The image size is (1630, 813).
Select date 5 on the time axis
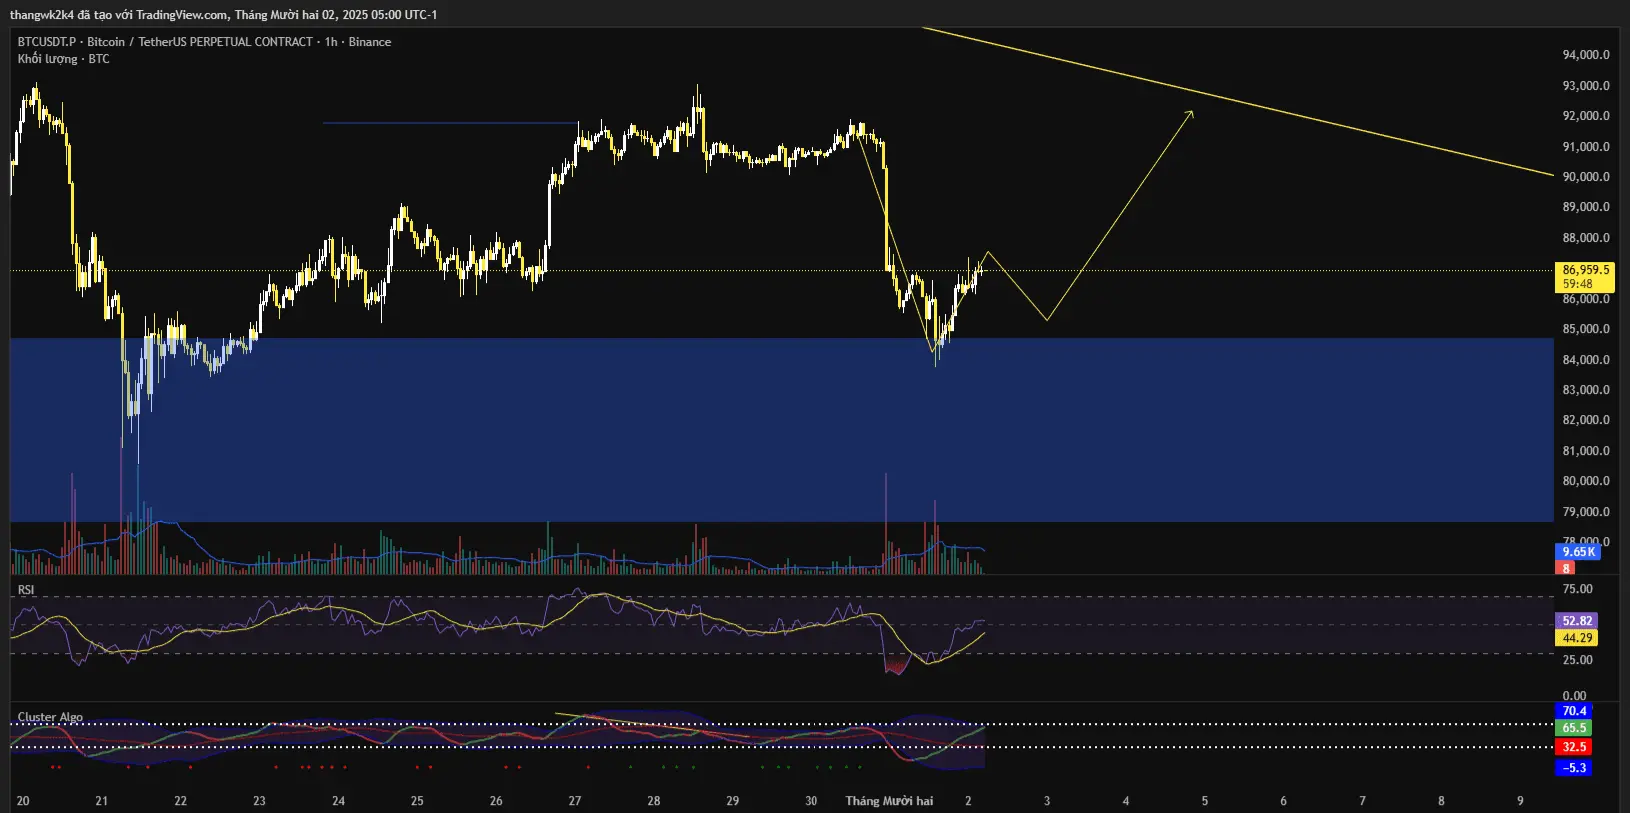point(1204,801)
